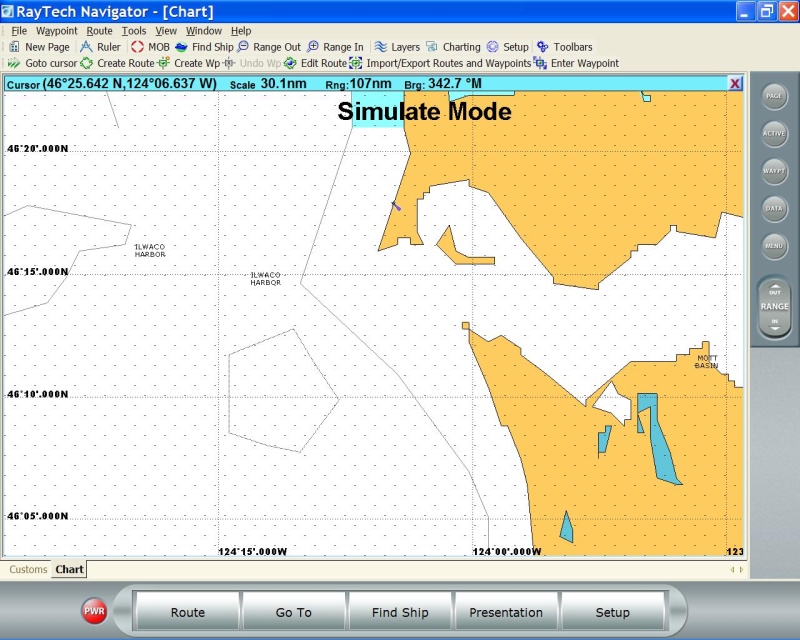Screen dimensions: 800x640
Task: Click the ship marker on the chart
Action: [396, 206]
